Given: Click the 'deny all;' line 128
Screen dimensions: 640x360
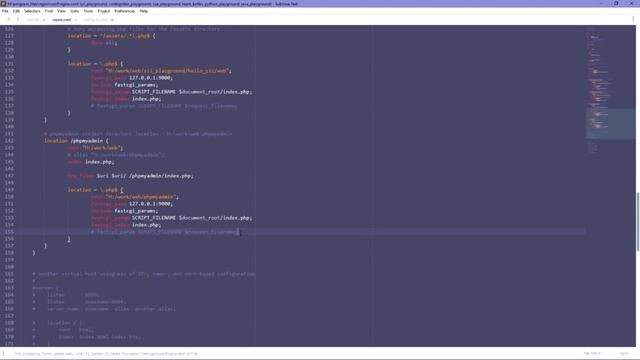Looking at the screenshot, I should (x=104, y=43).
